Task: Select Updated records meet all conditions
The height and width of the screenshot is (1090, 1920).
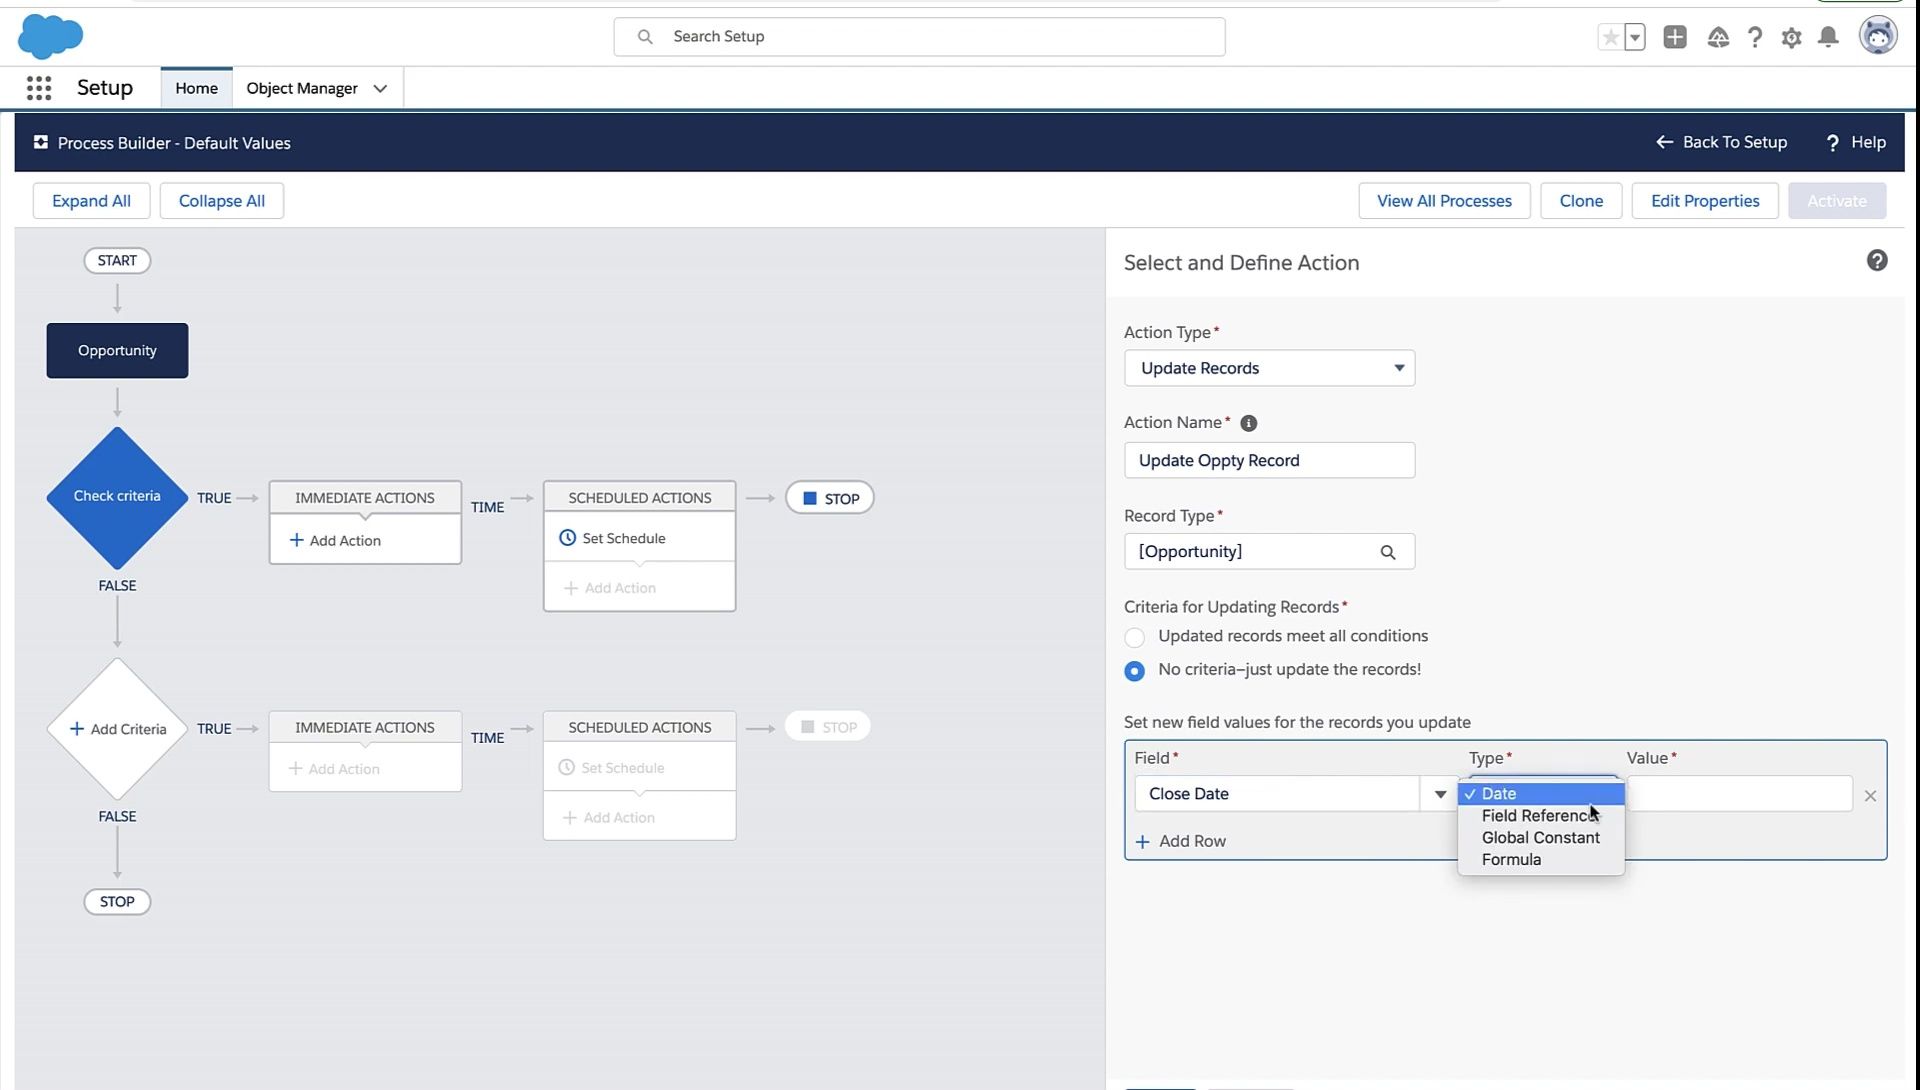Action: pyautogui.click(x=1134, y=637)
